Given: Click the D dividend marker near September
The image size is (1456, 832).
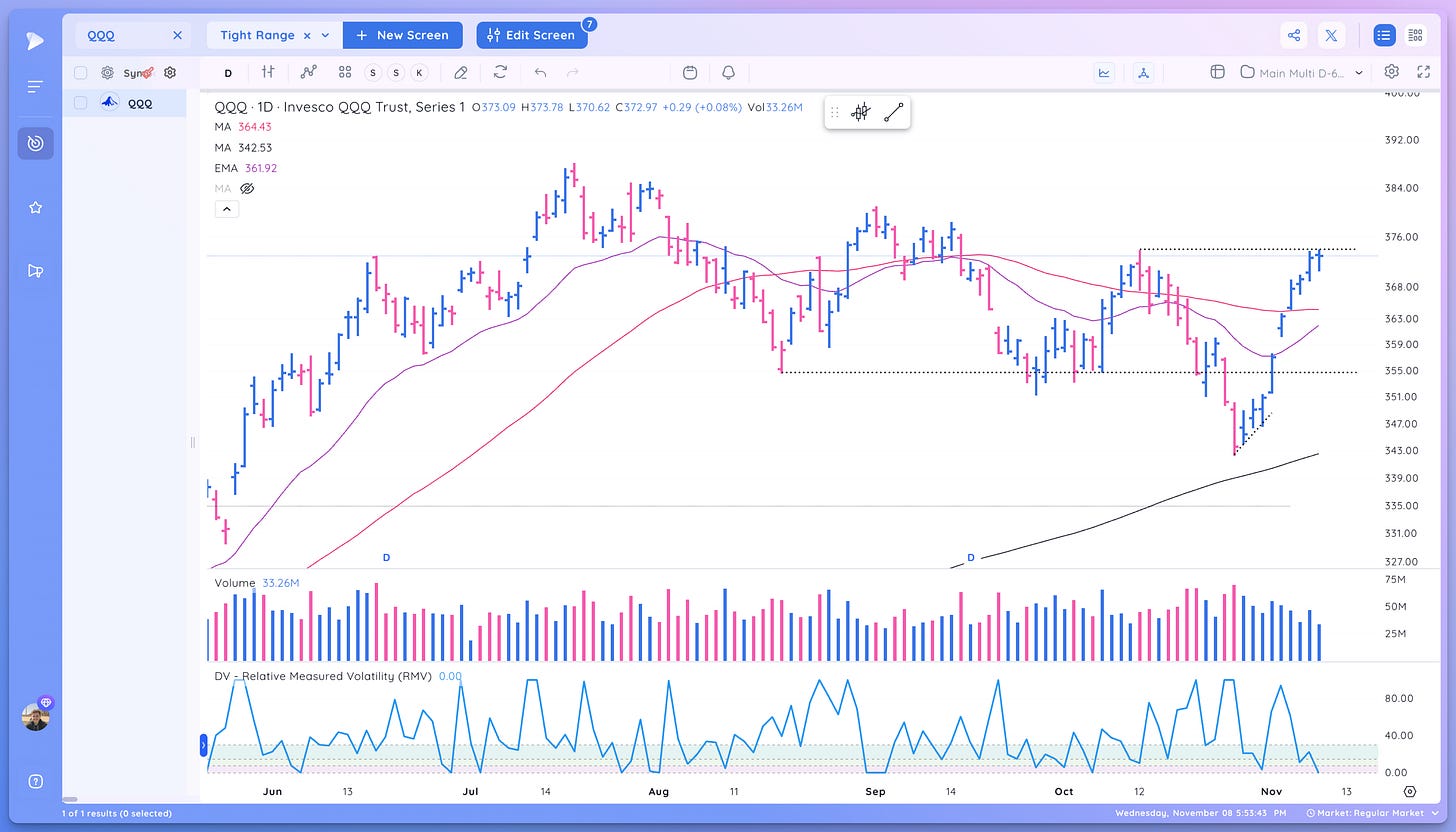Looking at the screenshot, I should [970, 557].
